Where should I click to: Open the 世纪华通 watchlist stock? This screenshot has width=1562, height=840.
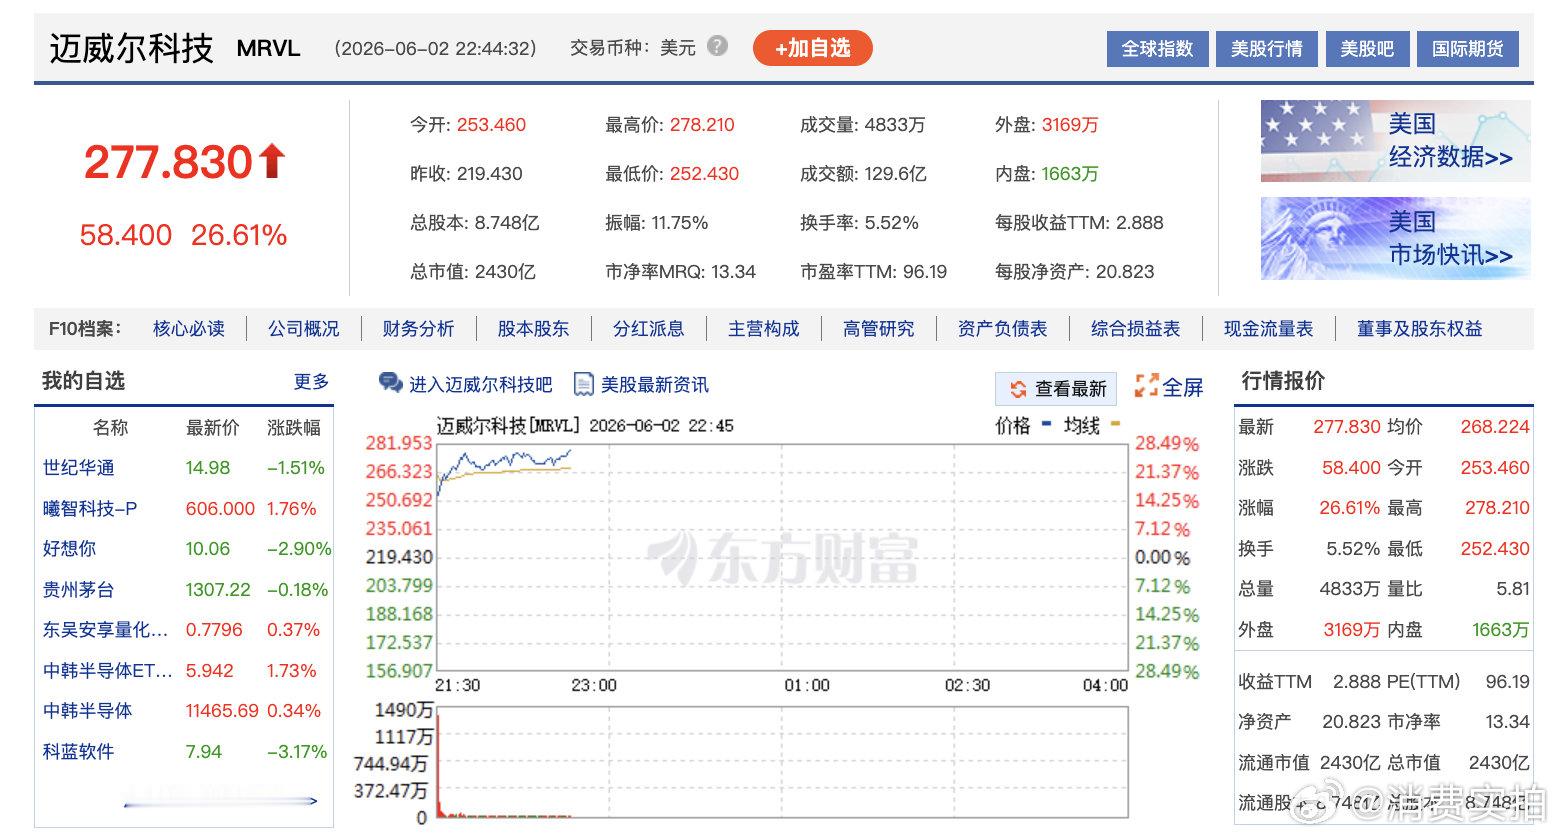[x=78, y=468]
